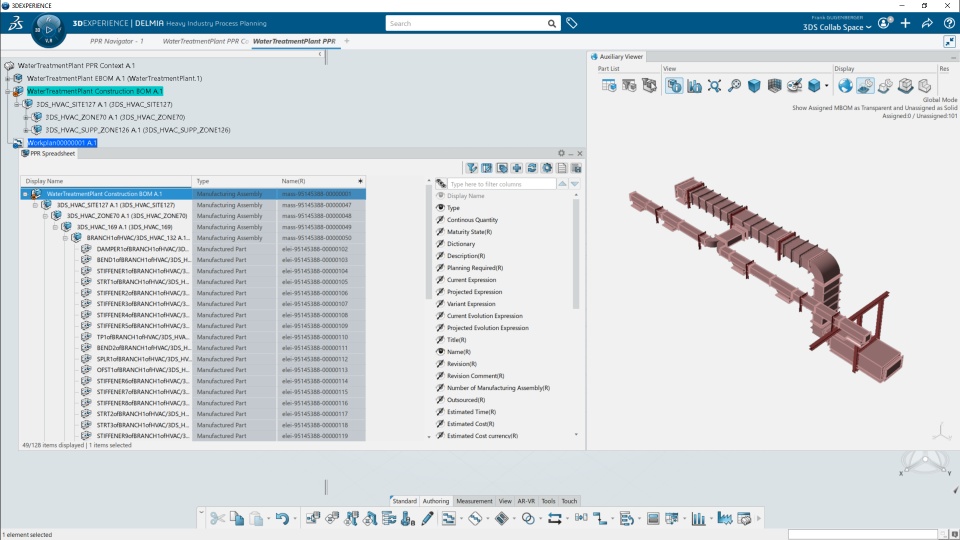Switch to AR-VR toolbar tab
Screen dimensions: 960x540
pyautogui.click(x=526, y=501)
